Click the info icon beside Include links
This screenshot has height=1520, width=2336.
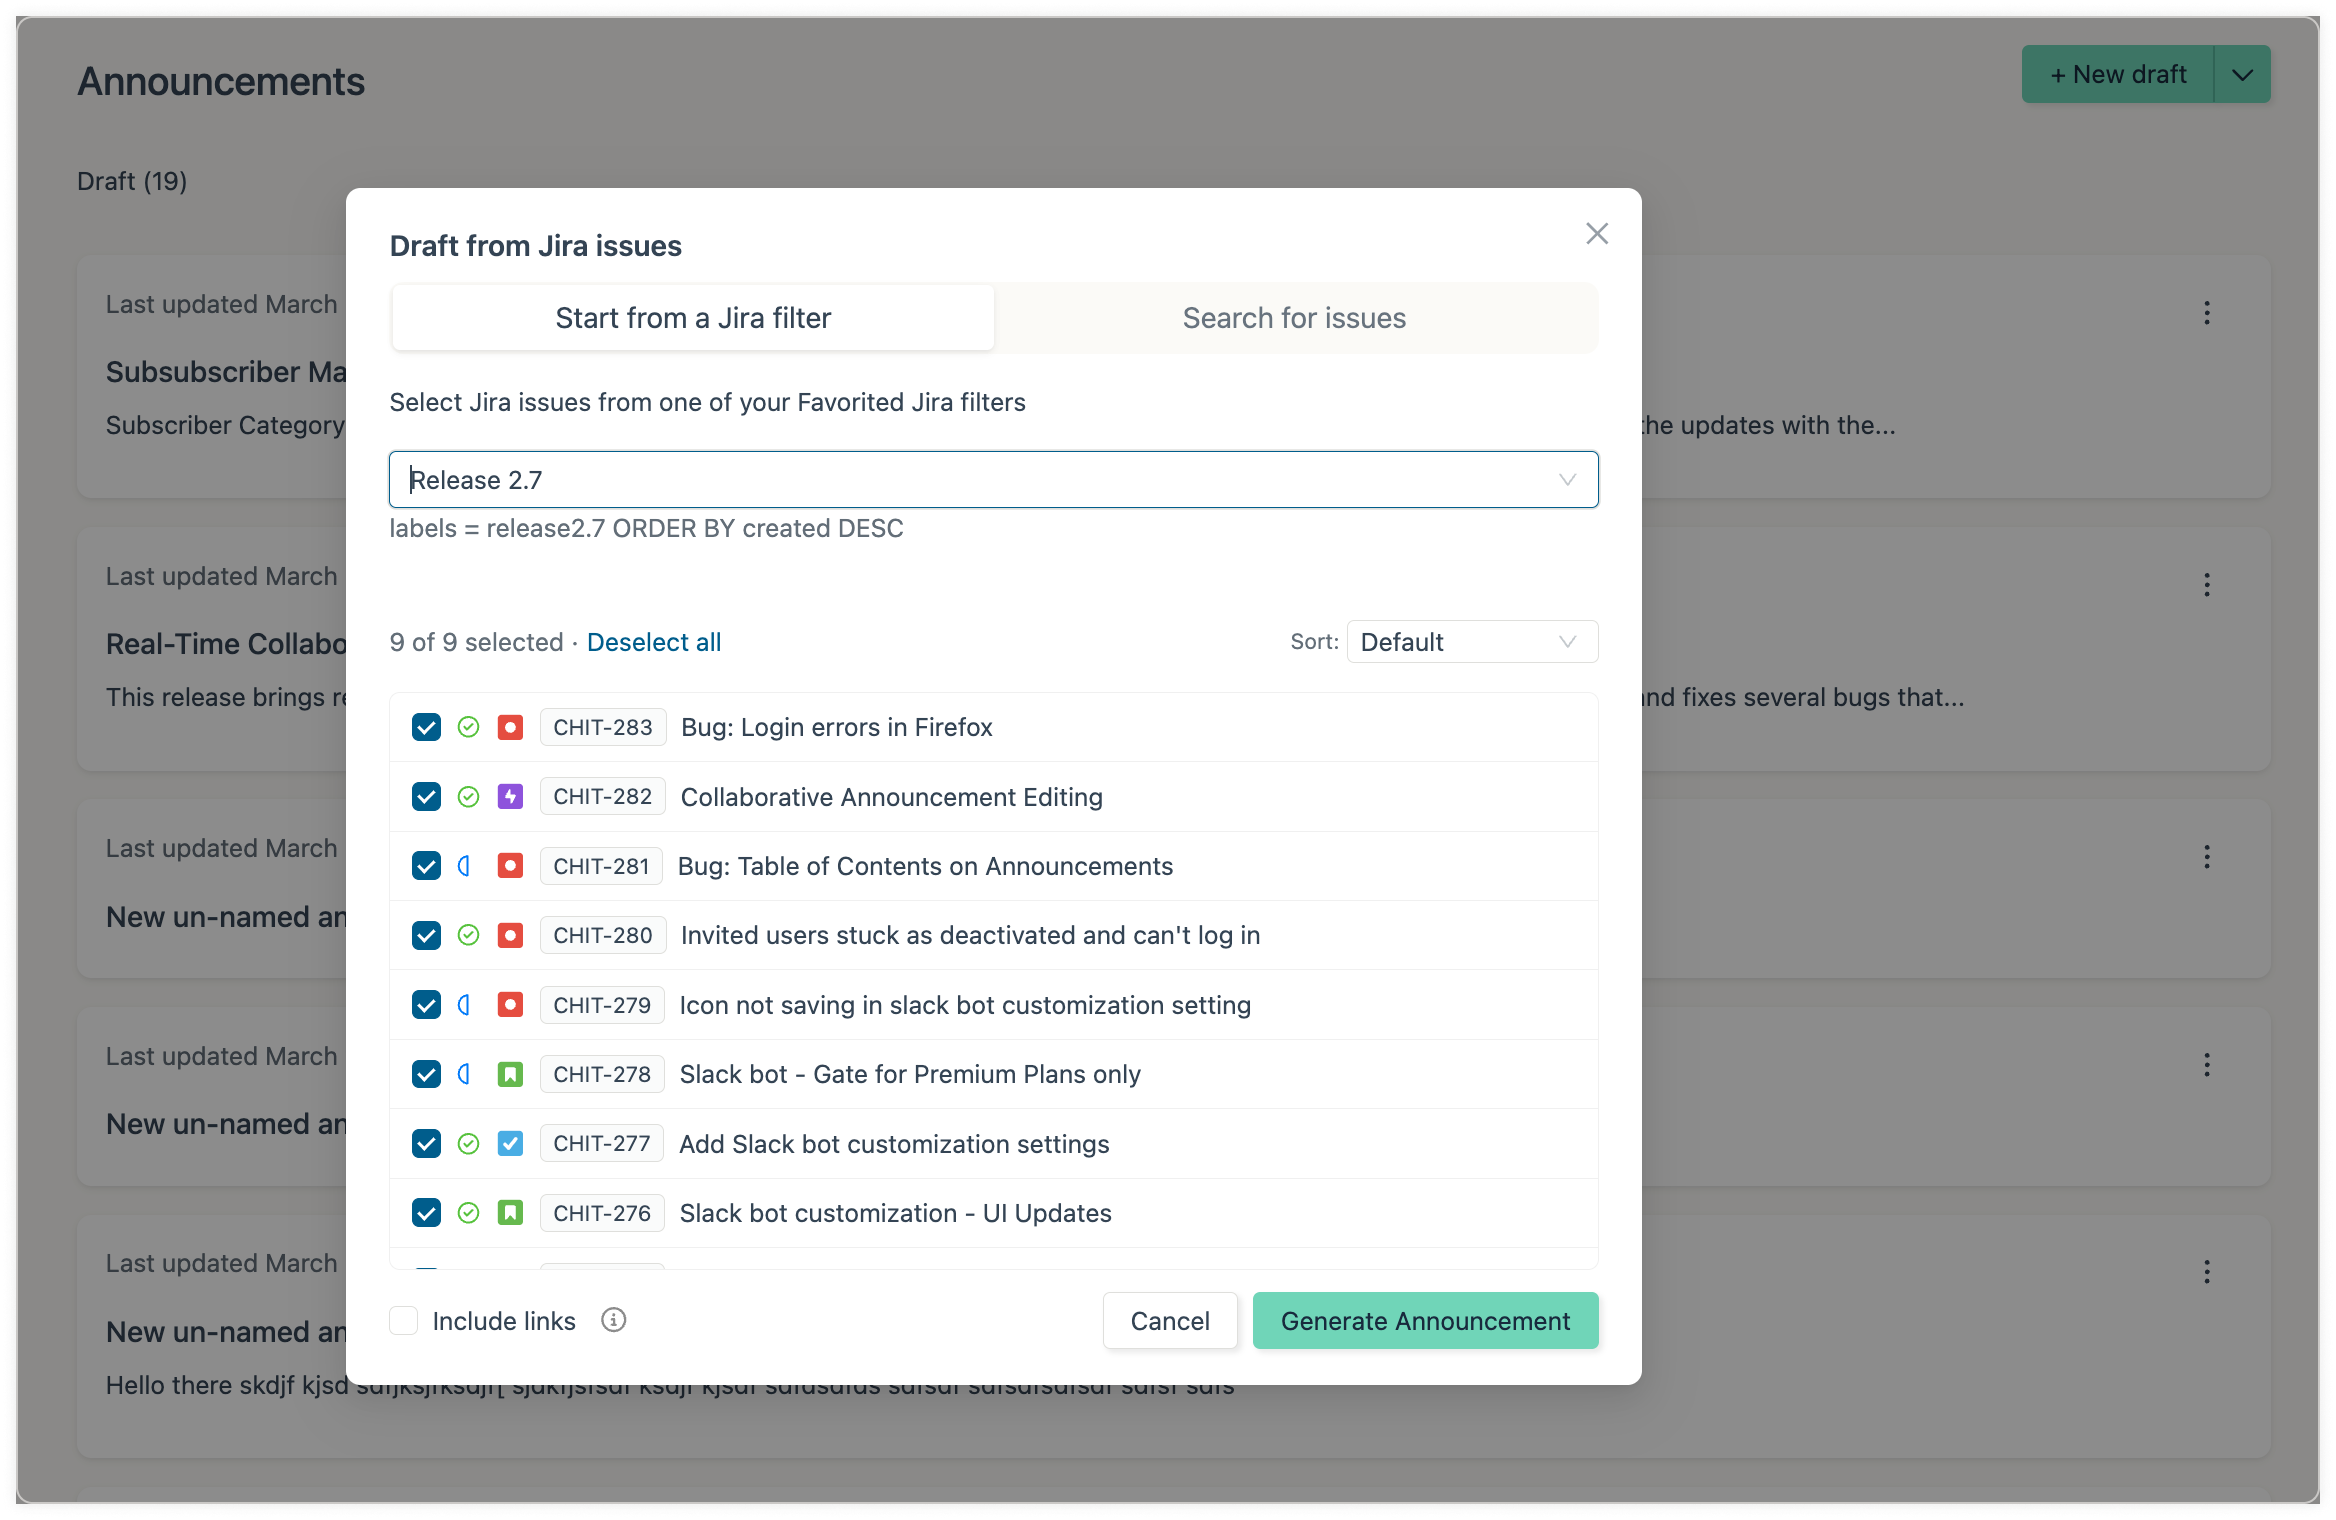pos(613,1321)
